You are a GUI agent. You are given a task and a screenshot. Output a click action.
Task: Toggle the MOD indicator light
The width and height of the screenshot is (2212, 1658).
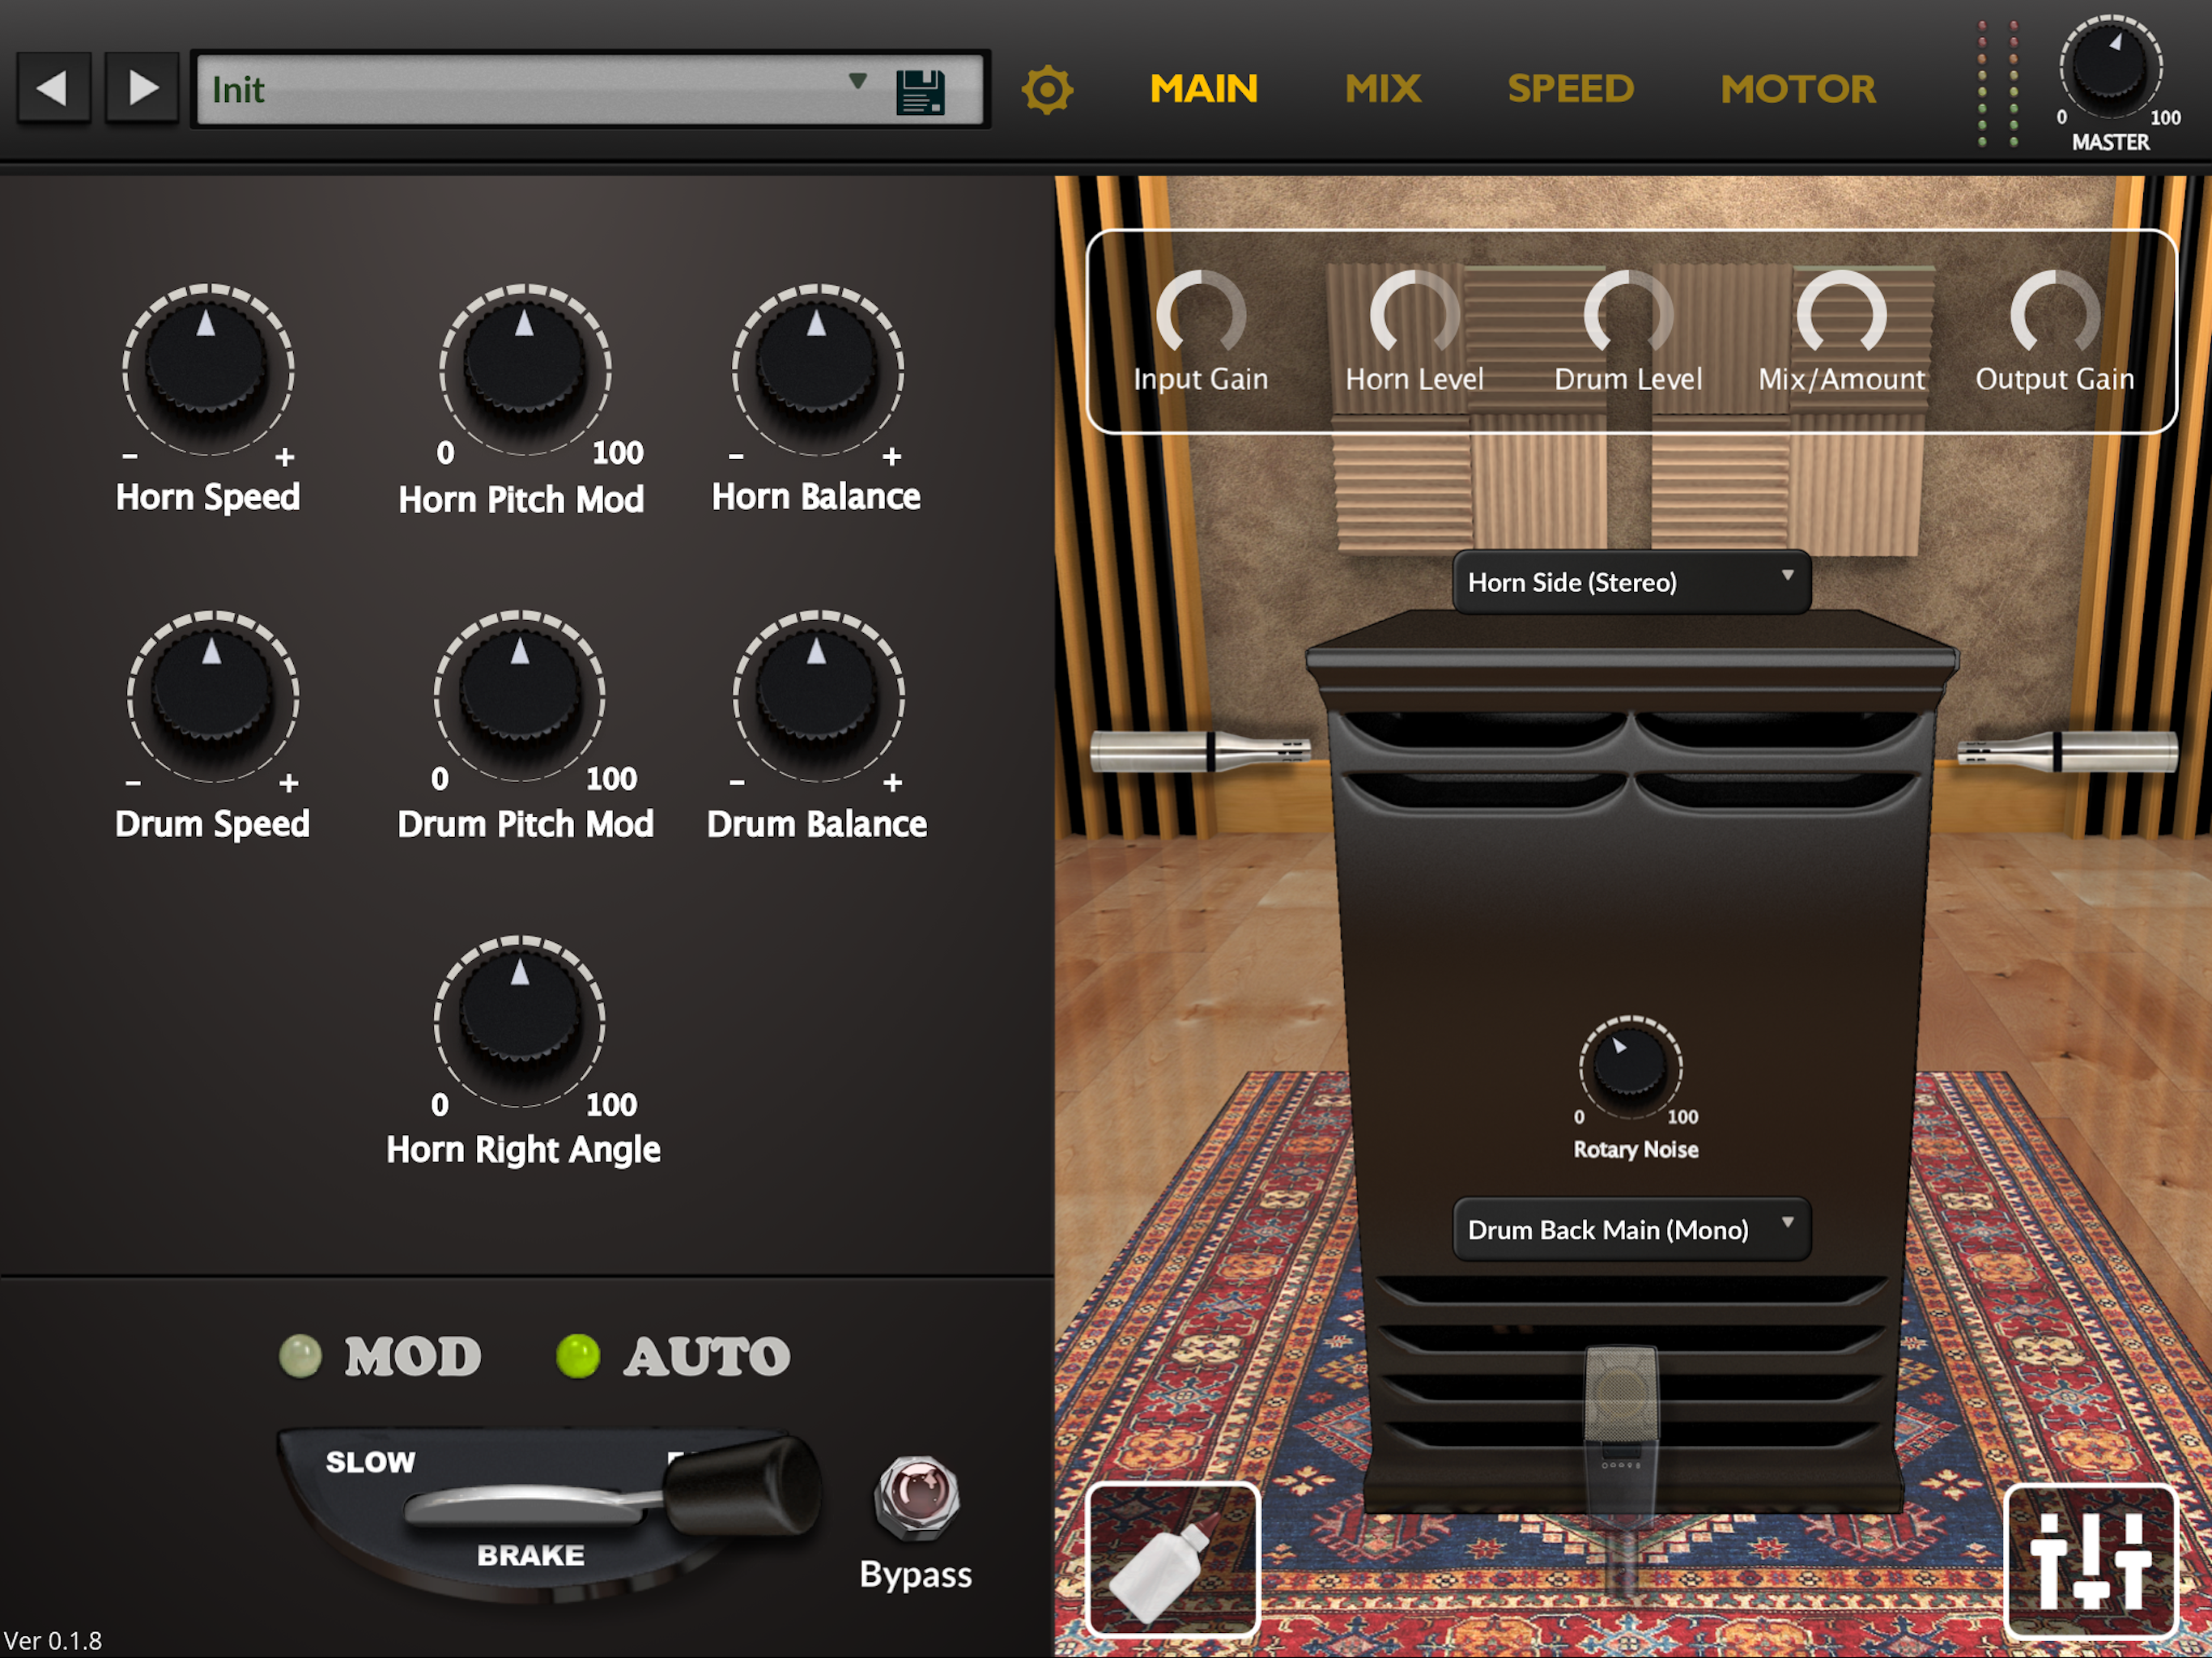[x=300, y=1356]
